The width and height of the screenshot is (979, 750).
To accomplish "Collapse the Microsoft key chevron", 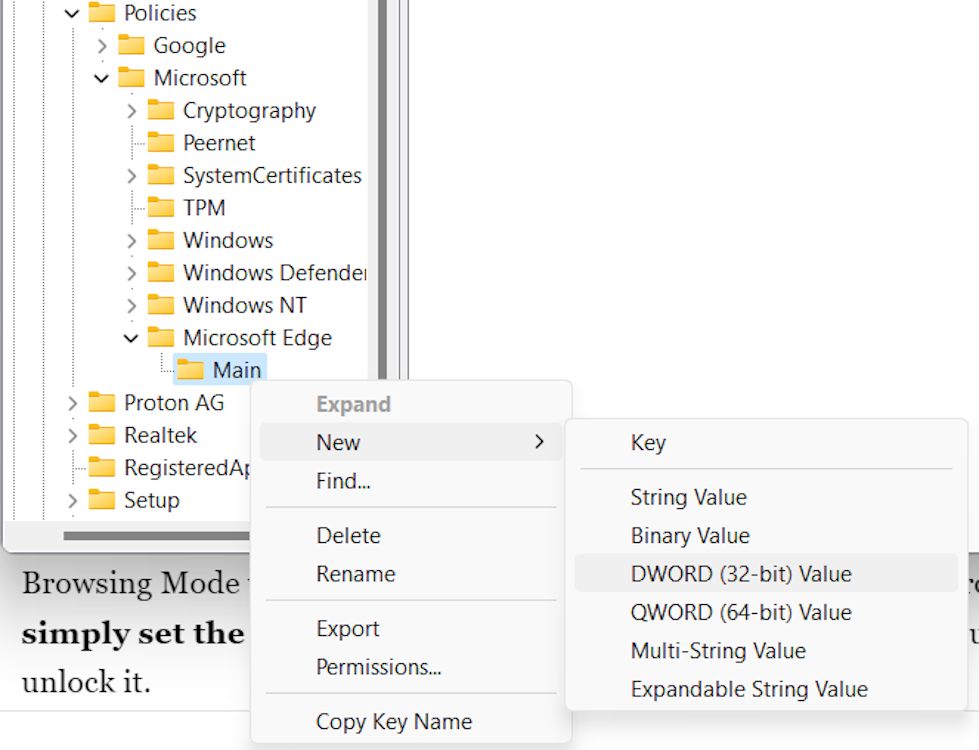I will [x=102, y=79].
